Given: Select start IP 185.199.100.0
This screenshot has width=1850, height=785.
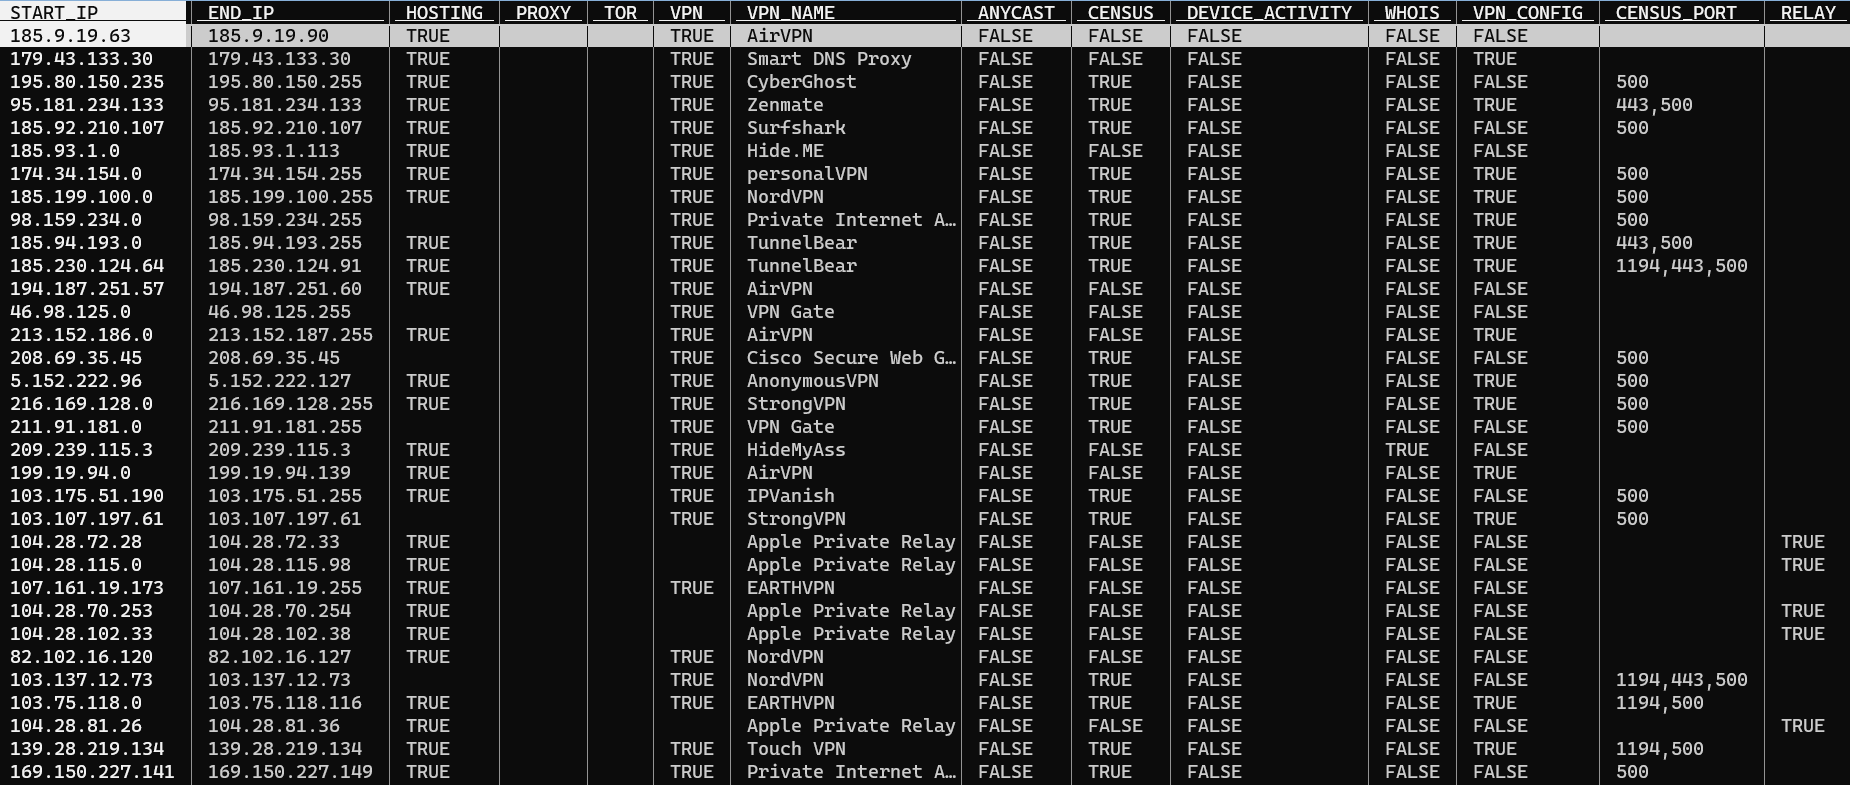Looking at the screenshot, I should (81, 197).
